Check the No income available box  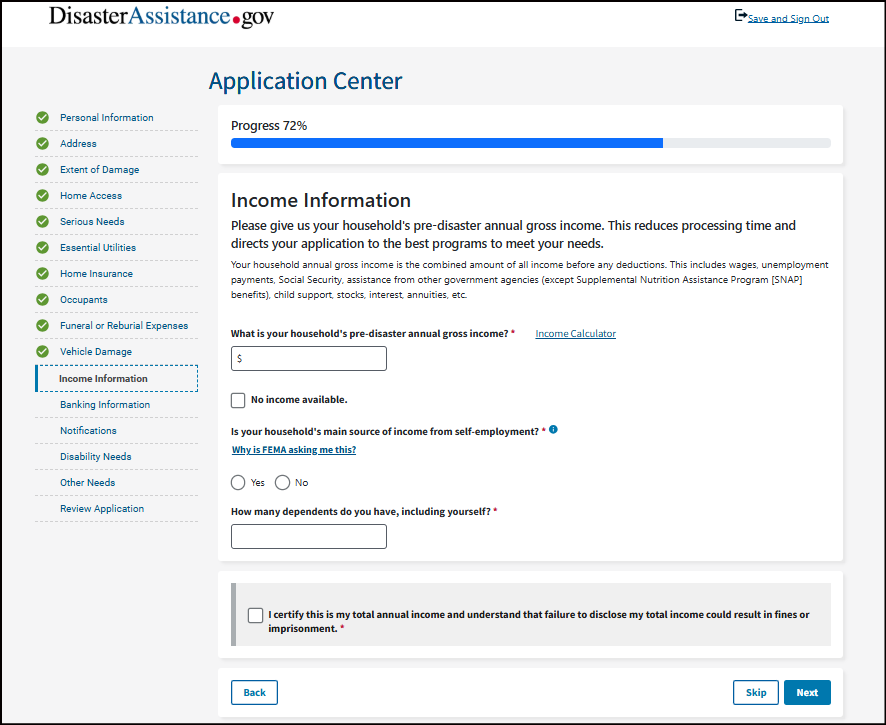tap(238, 400)
